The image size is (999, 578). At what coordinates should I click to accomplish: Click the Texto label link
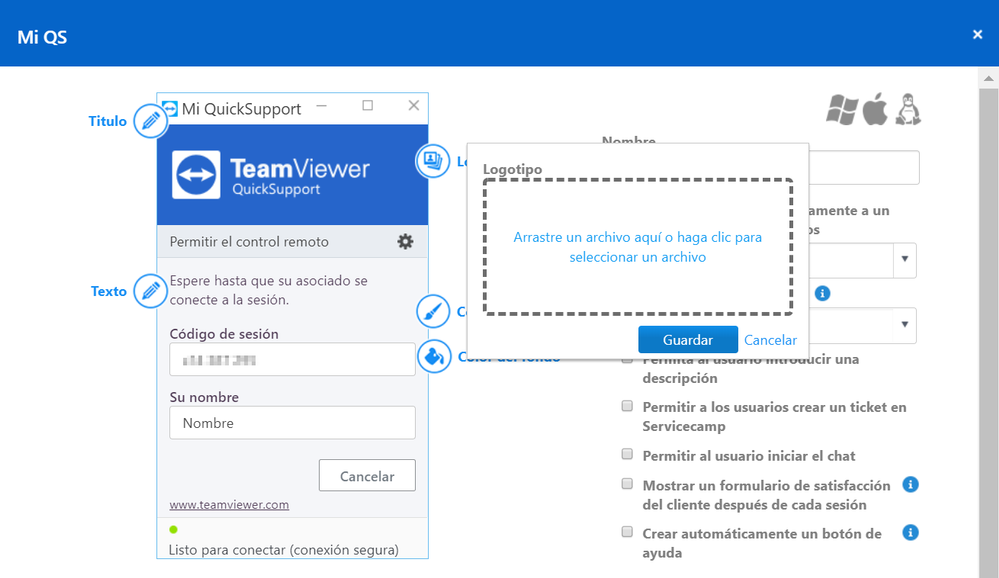109,291
